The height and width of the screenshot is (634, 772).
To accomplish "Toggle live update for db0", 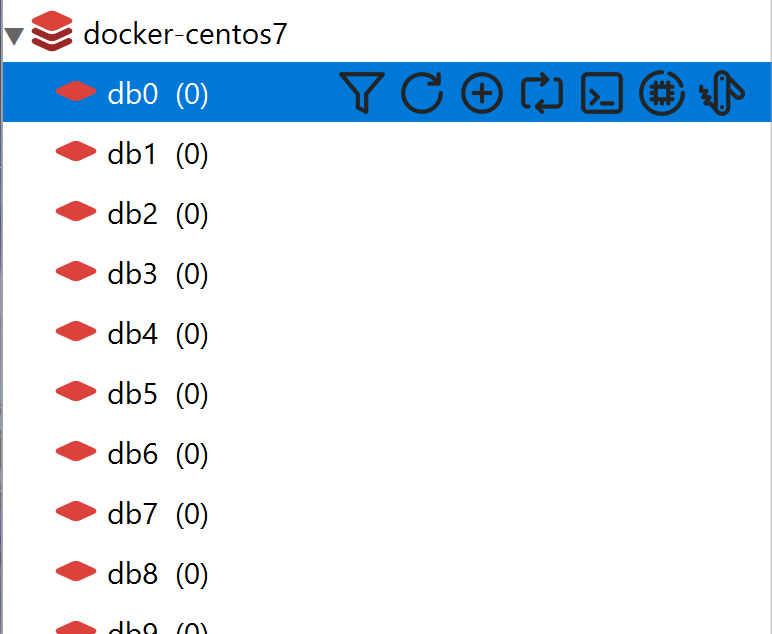I will coord(542,93).
